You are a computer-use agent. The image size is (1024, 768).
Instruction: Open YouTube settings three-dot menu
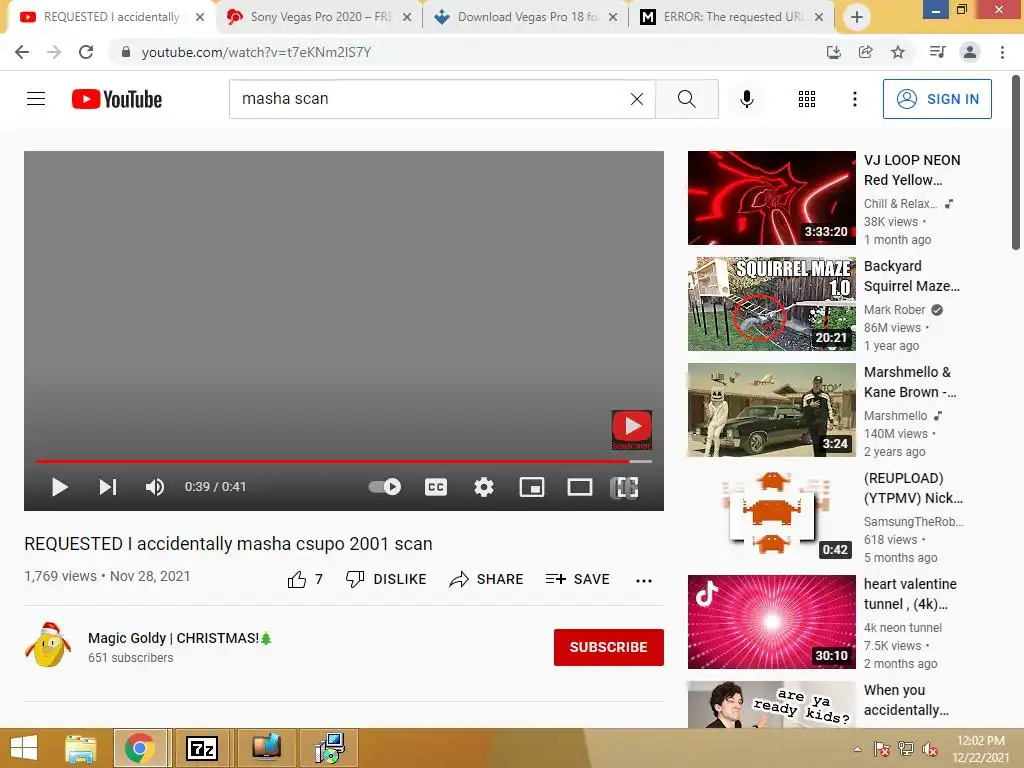854,99
